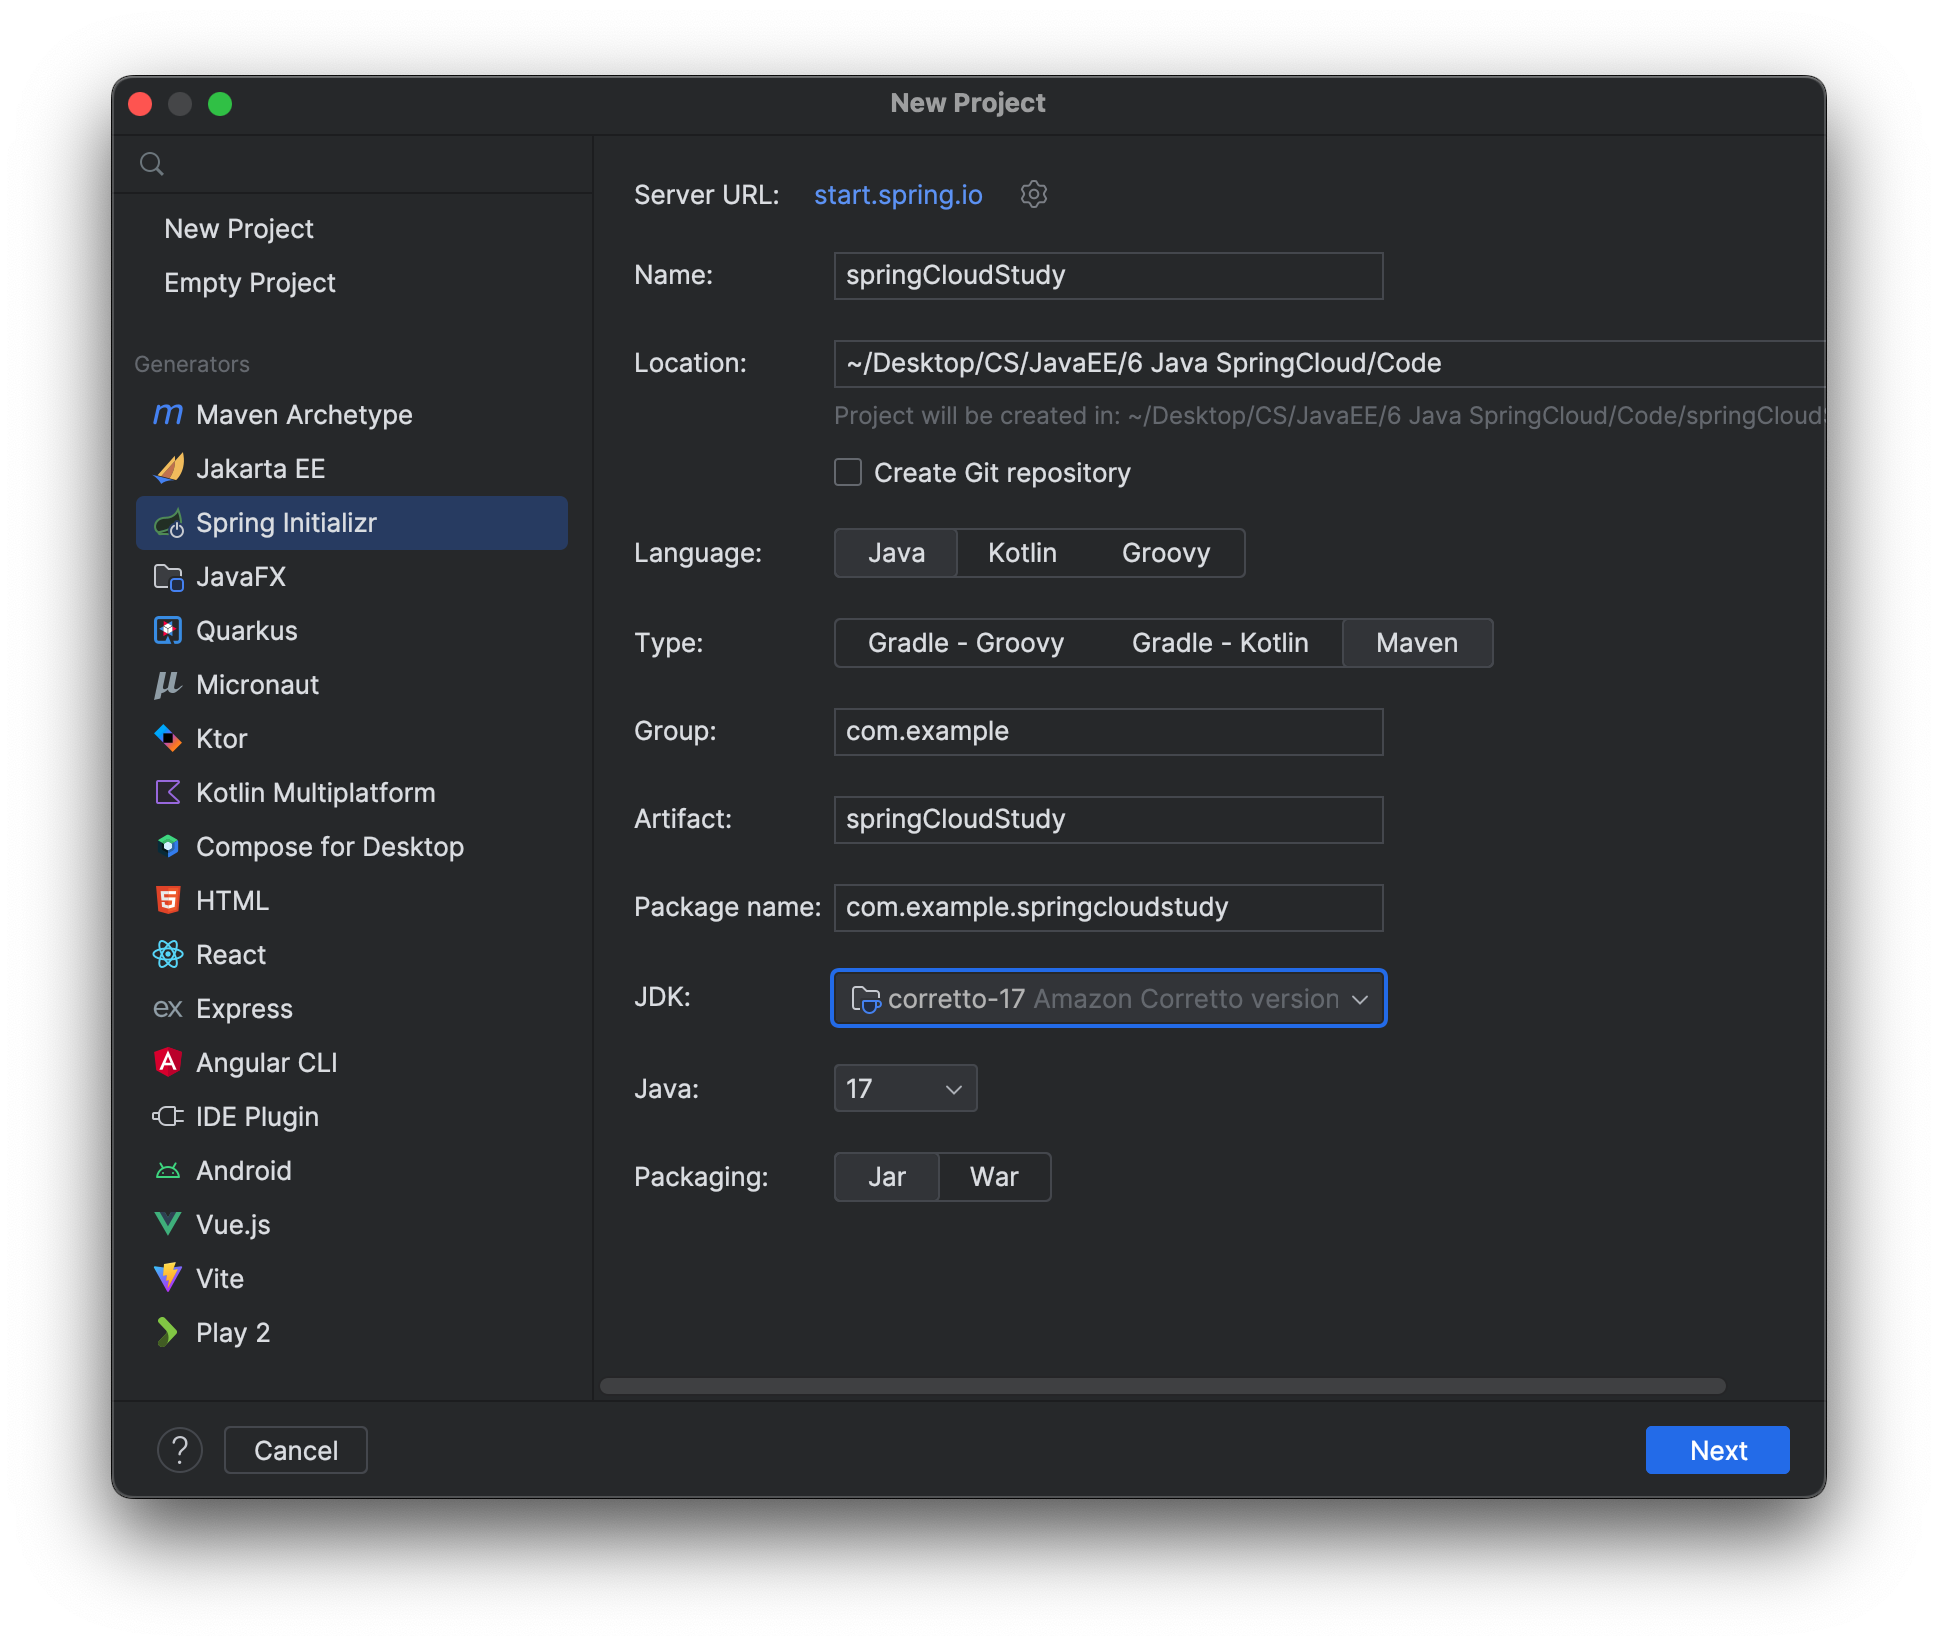The width and height of the screenshot is (1938, 1646).
Task: Open the JDK corretto-17 dropdown
Action: (1108, 998)
